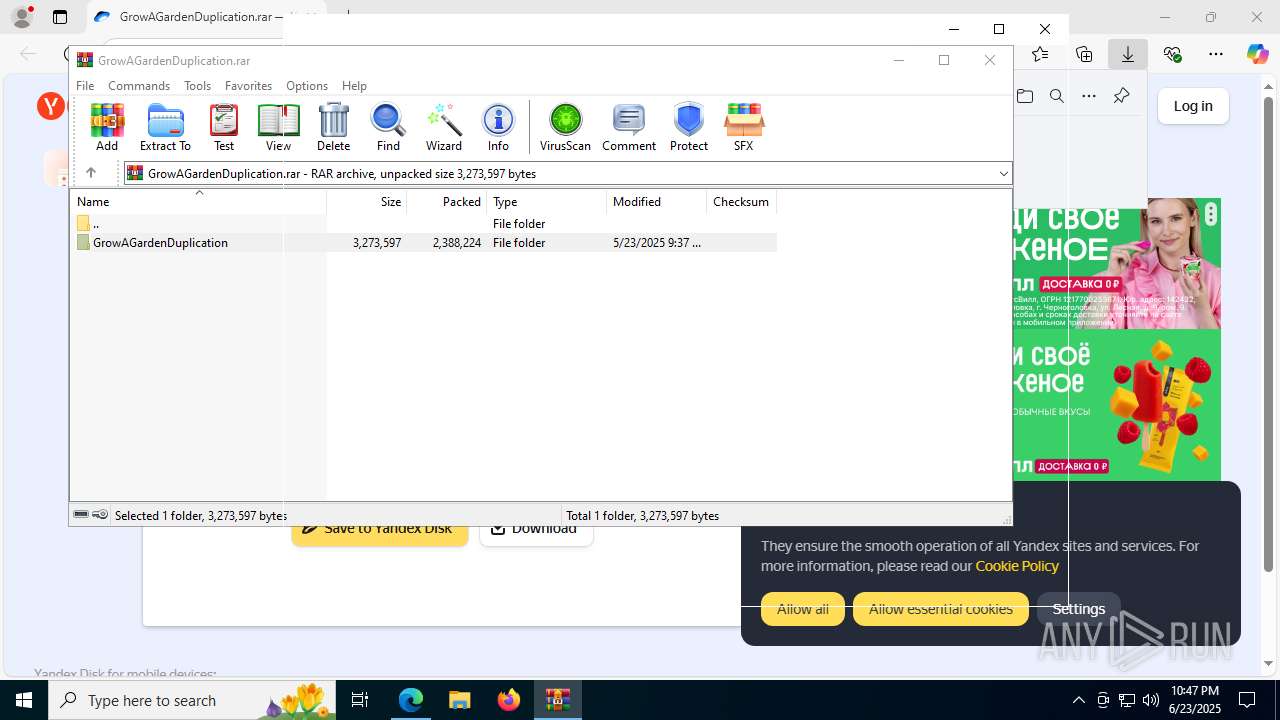Open browser Collections icon
The image size is (1280, 720).
point(1084,54)
